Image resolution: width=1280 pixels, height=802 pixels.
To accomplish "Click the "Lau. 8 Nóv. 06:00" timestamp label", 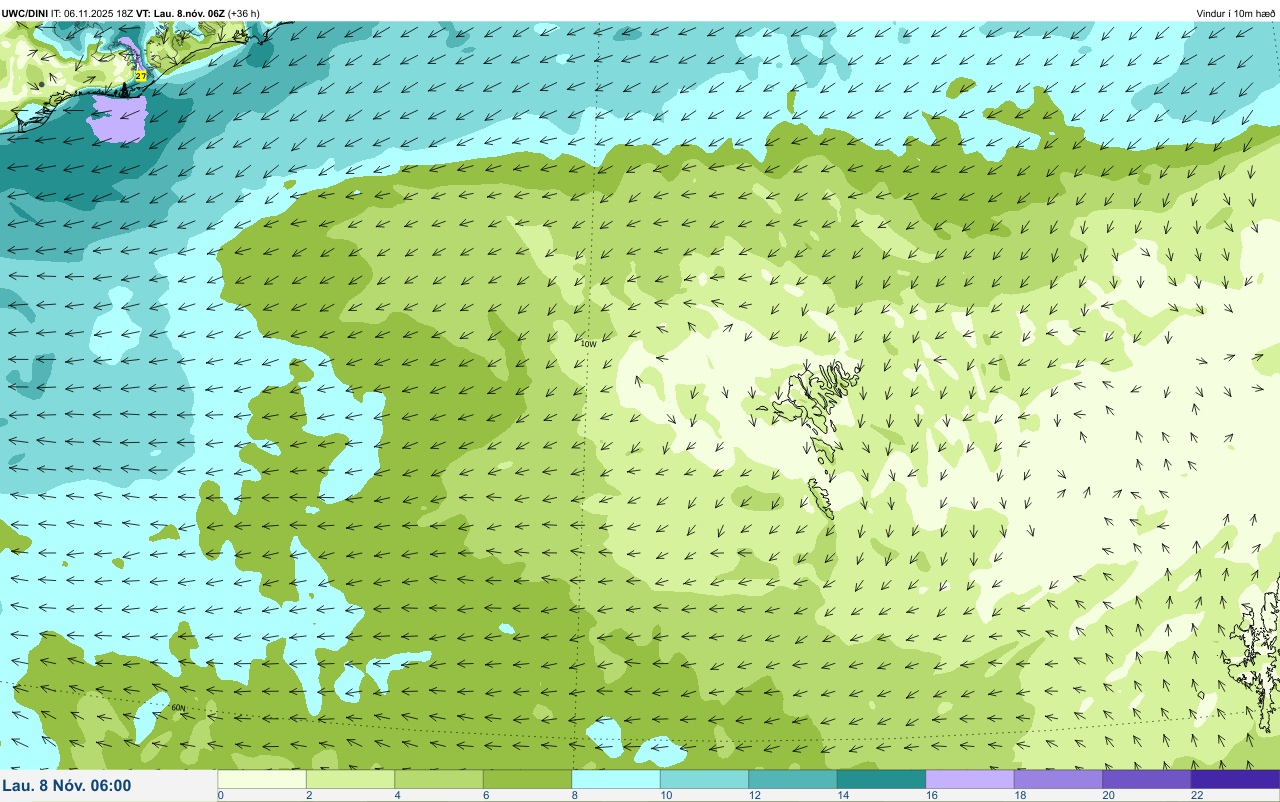I will (67, 786).
